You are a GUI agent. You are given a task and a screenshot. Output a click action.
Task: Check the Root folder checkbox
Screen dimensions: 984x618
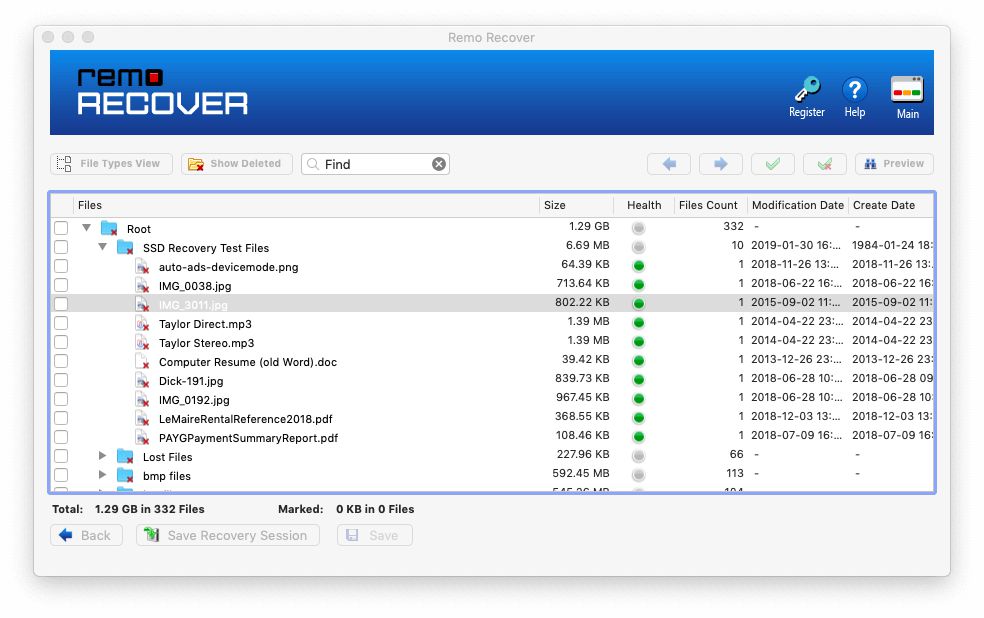pyautogui.click(x=61, y=228)
